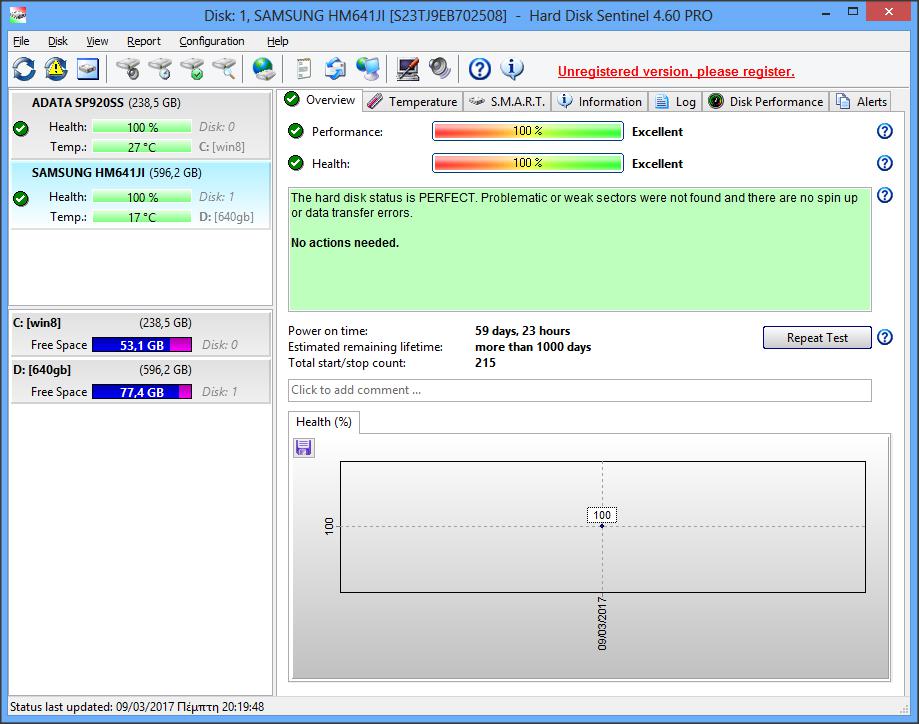919x724 pixels.
Task: Click the notepad report toolbar icon
Action: click(304, 69)
